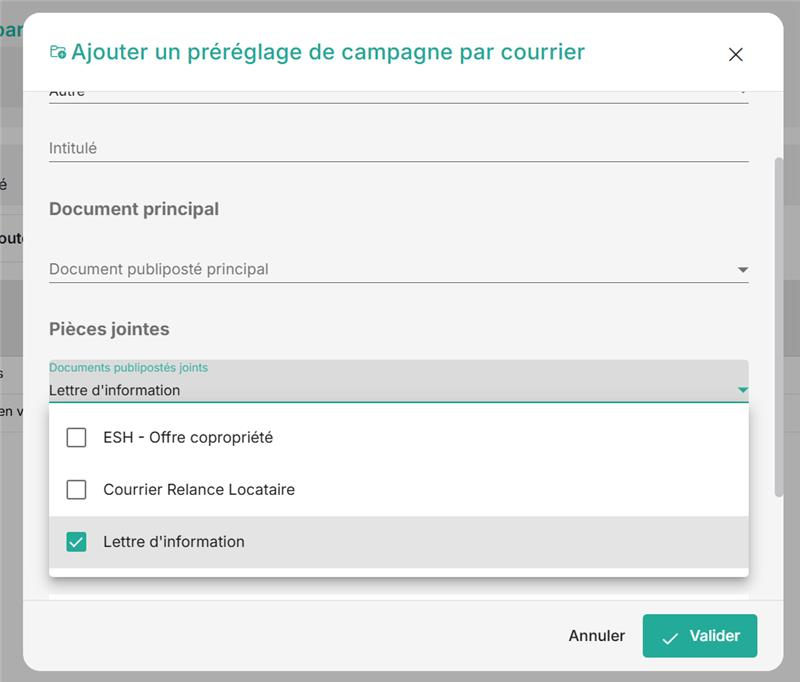800x682 pixels.
Task: Click the Document publiposté principal field
Action: (x=380, y=269)
